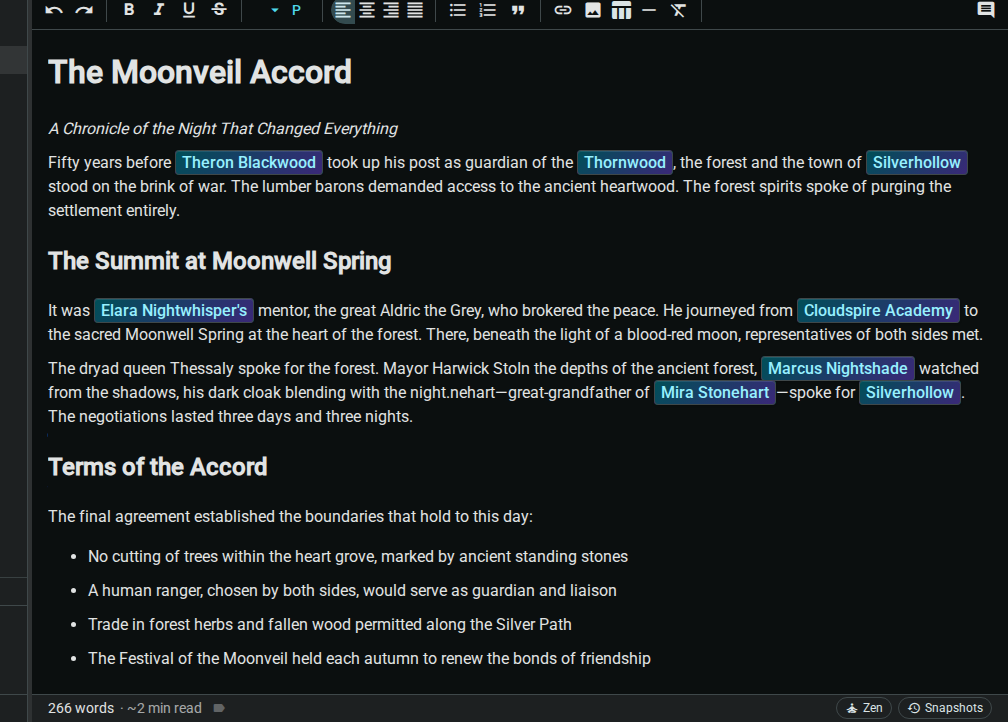Click Silverhollow link after 'spoke for'

910,393
